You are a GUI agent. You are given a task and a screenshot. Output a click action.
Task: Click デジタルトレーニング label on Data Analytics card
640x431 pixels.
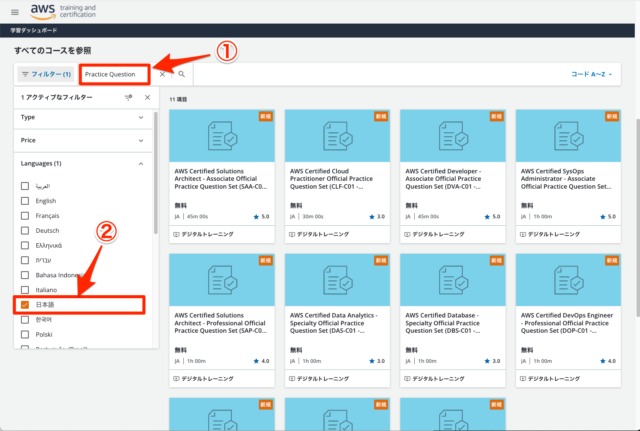tap(323, 379)
